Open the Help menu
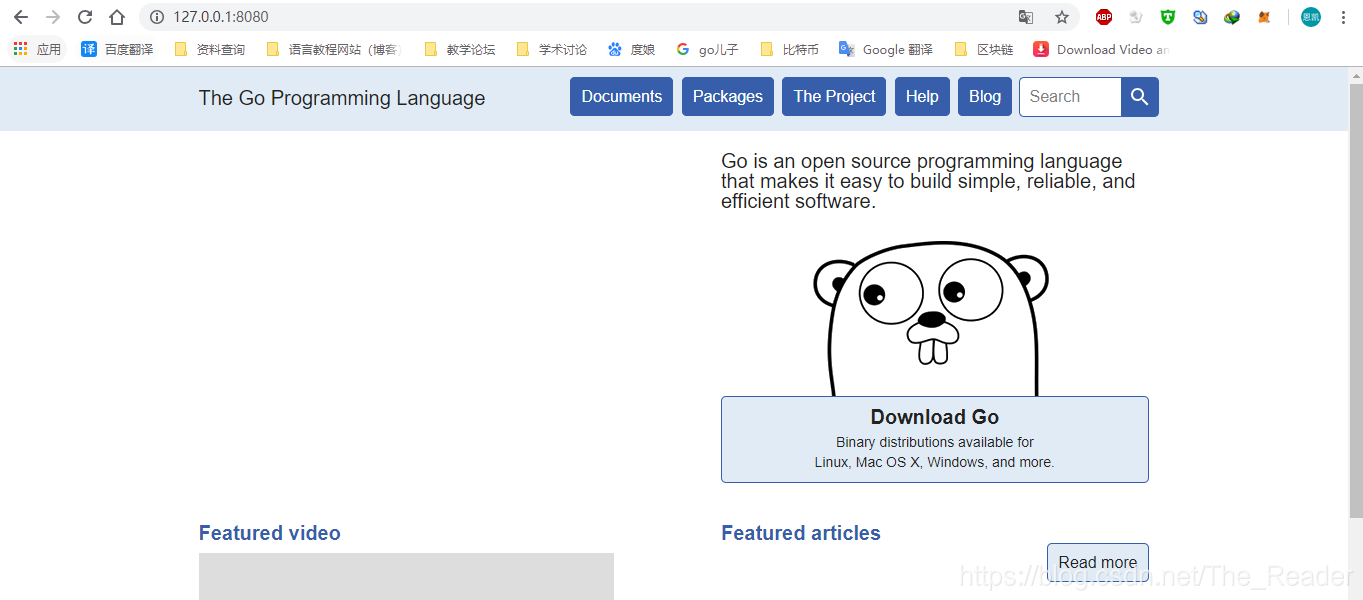 [x=922, y=97]
